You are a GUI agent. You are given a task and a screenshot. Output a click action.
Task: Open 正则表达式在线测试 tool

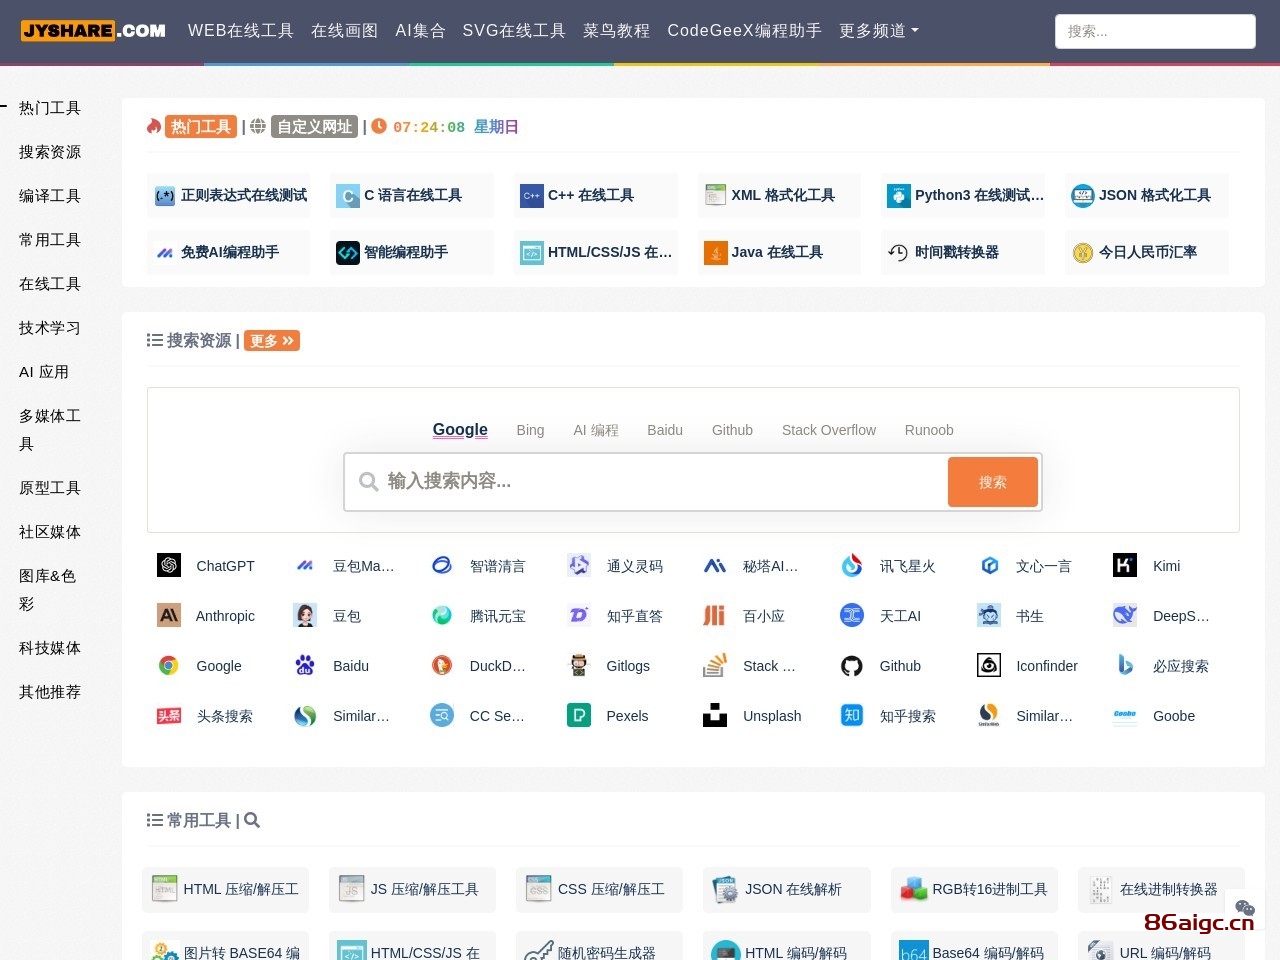click(x=229, y=195)
